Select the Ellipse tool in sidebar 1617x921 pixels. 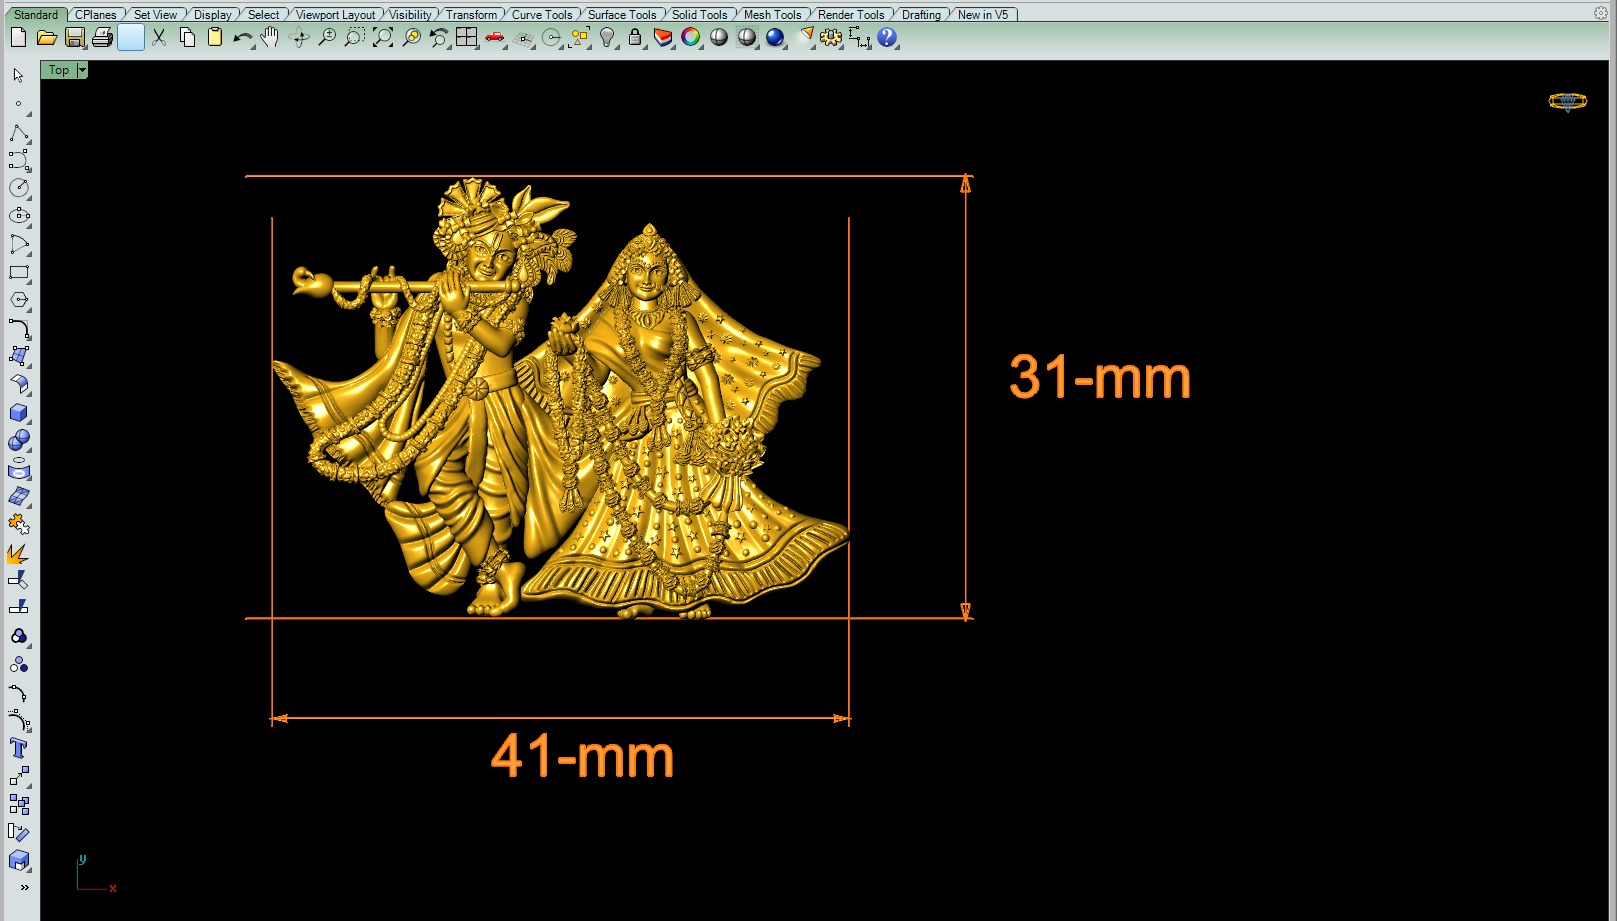click(x=19, y=216)
